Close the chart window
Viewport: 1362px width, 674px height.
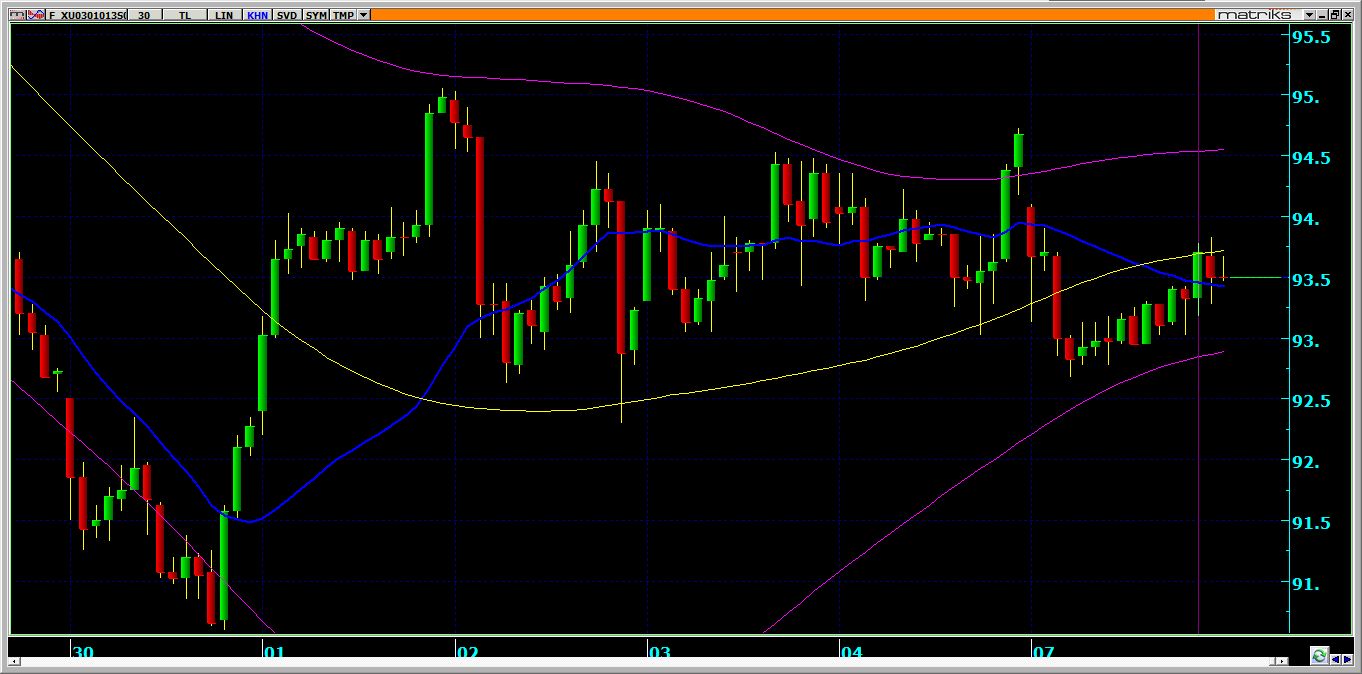pos(1348,15)
